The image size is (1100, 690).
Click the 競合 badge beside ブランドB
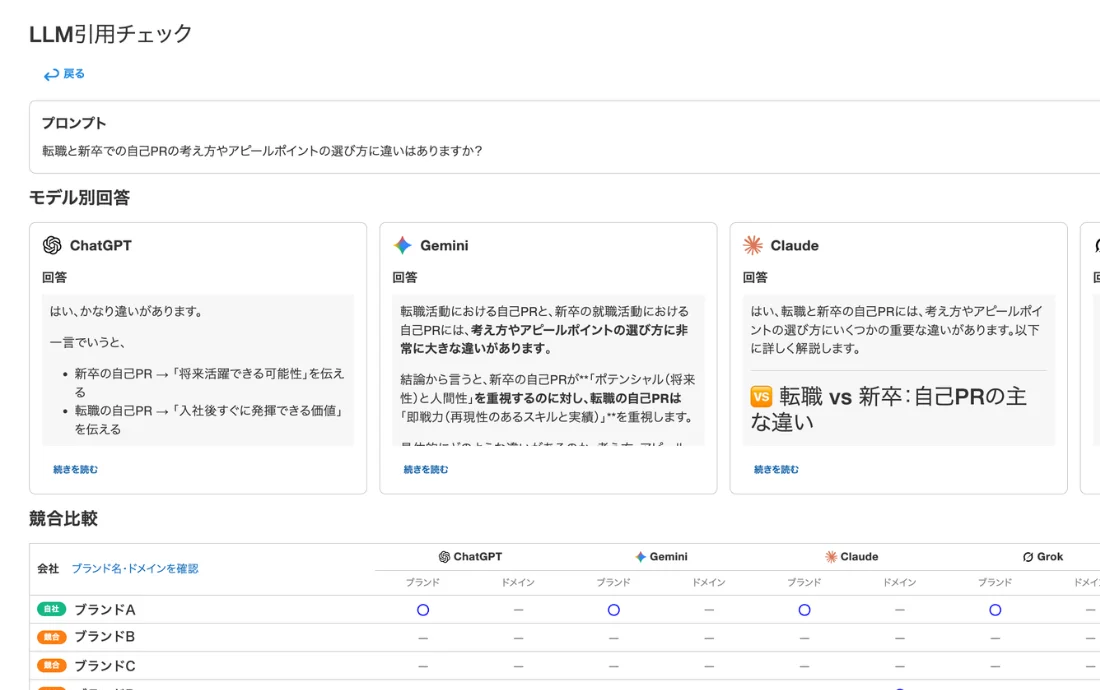click(51, 637)
